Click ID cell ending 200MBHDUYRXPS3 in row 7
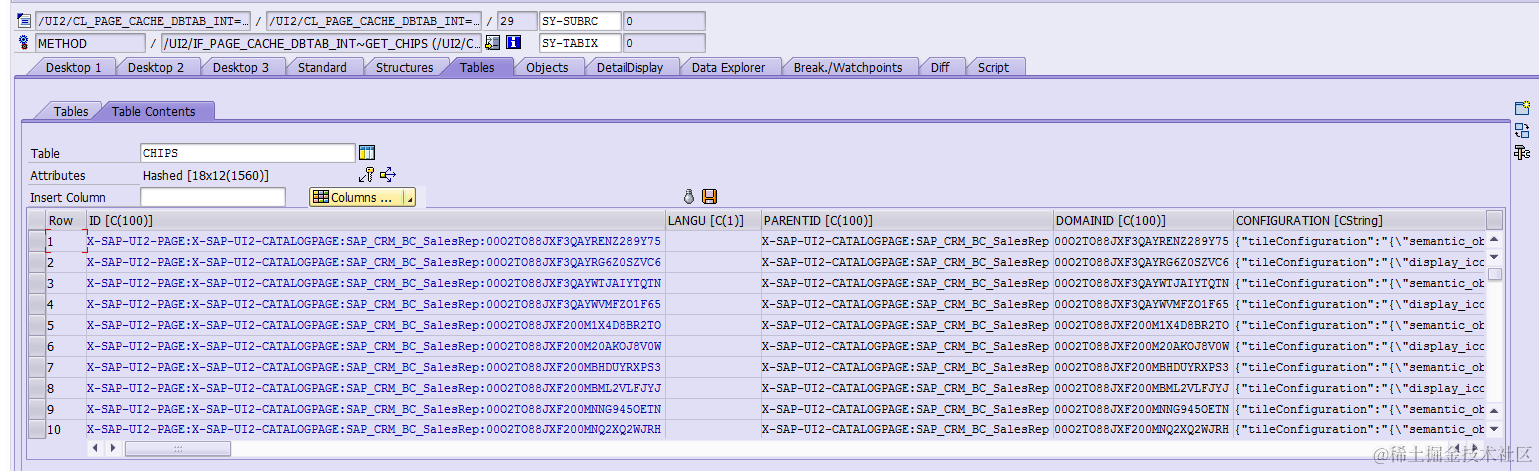Viewport: 1539px width, 471px height. click(x=374, y=367)
